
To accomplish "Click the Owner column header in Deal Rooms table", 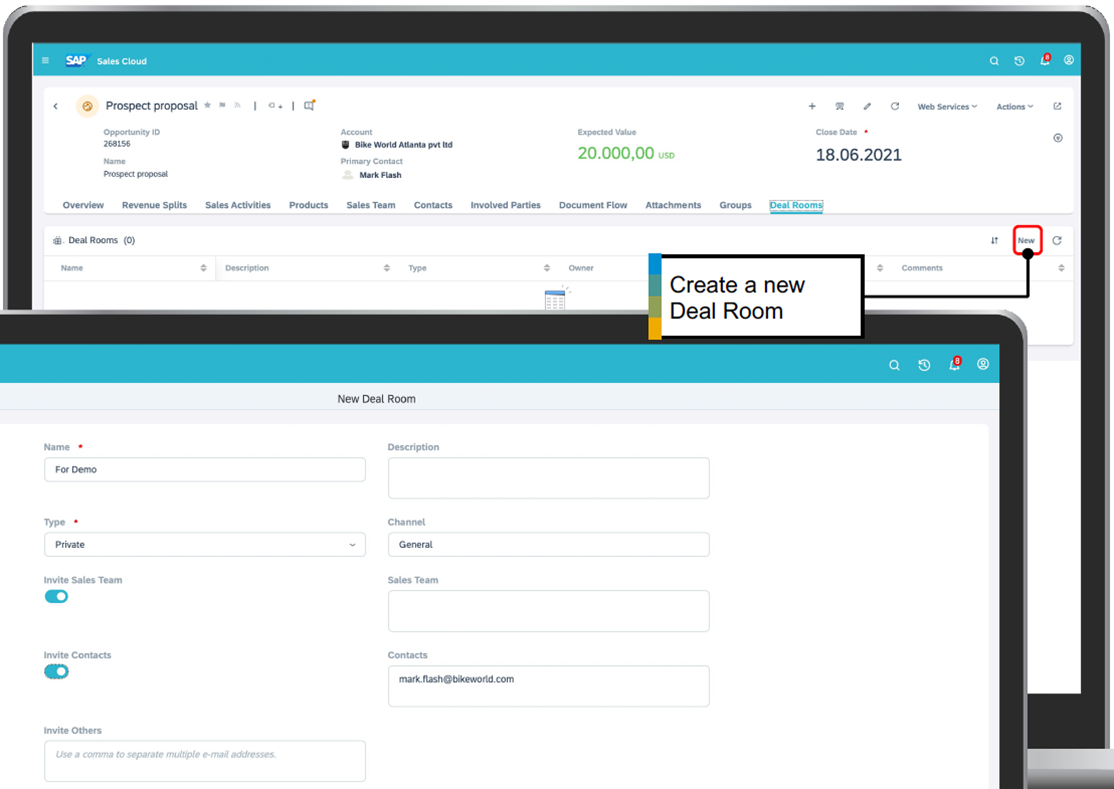I will pos(580,268).
